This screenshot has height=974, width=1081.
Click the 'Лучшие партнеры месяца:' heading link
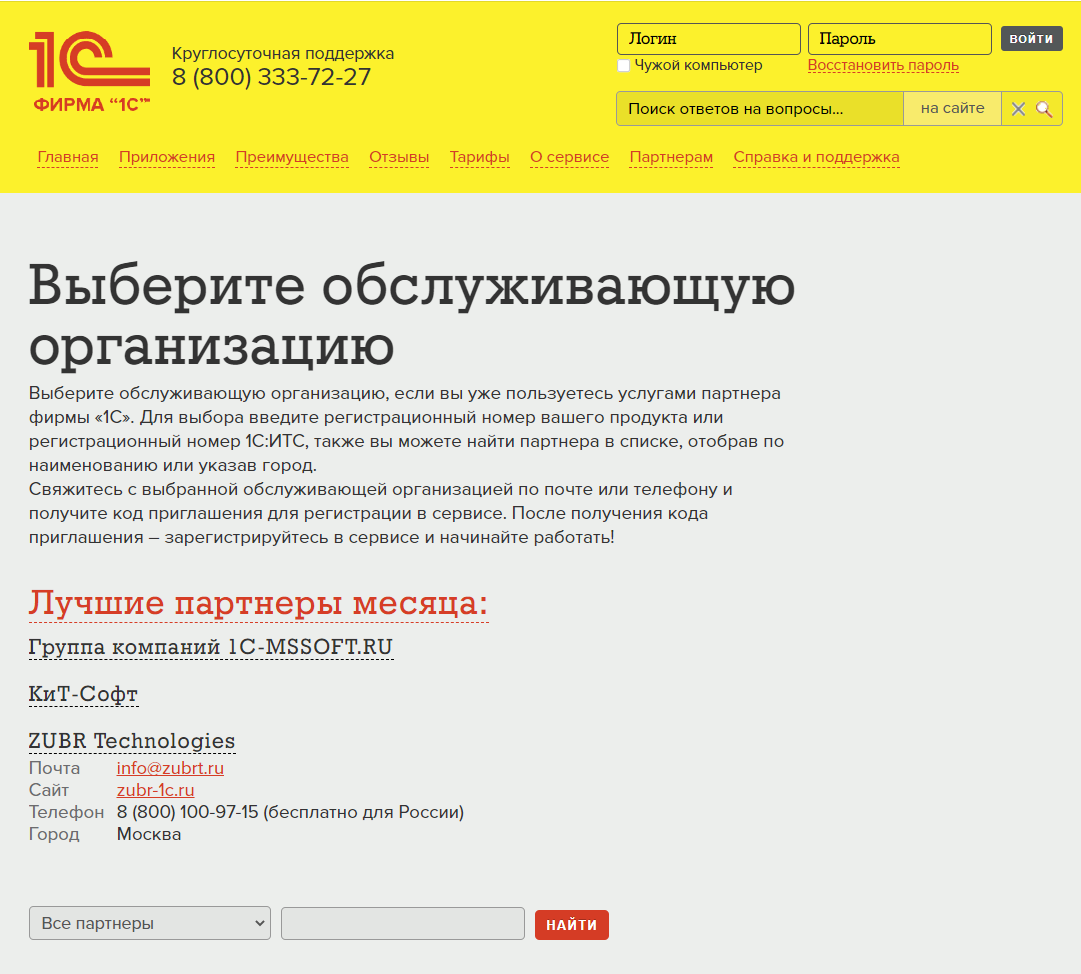259,603
